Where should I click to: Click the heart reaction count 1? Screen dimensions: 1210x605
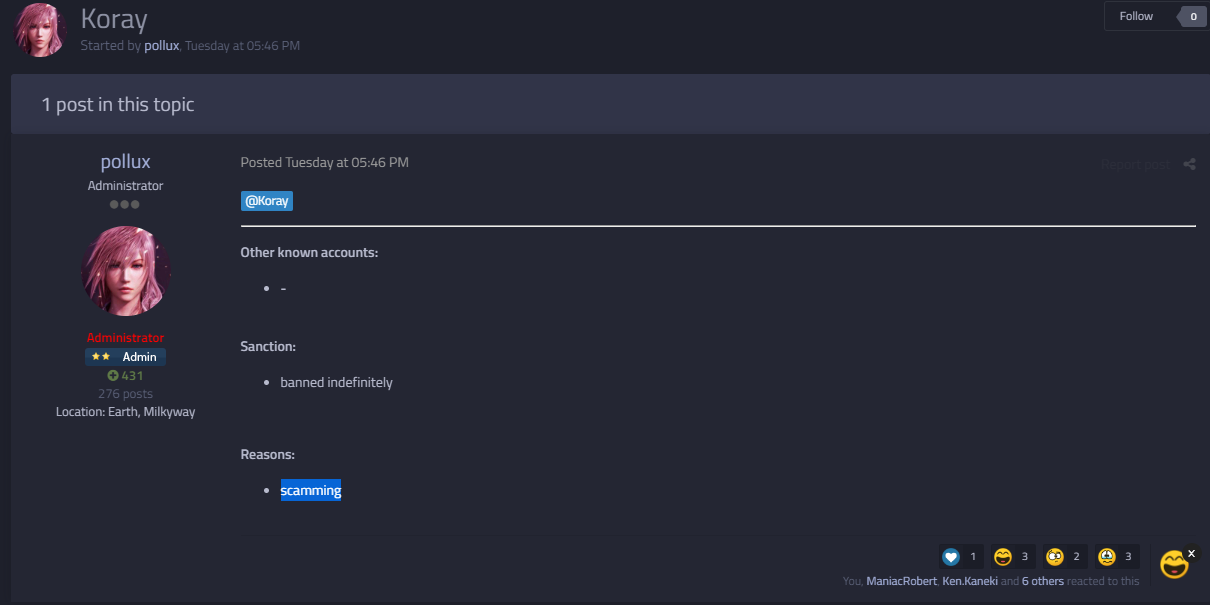point(973,557)
